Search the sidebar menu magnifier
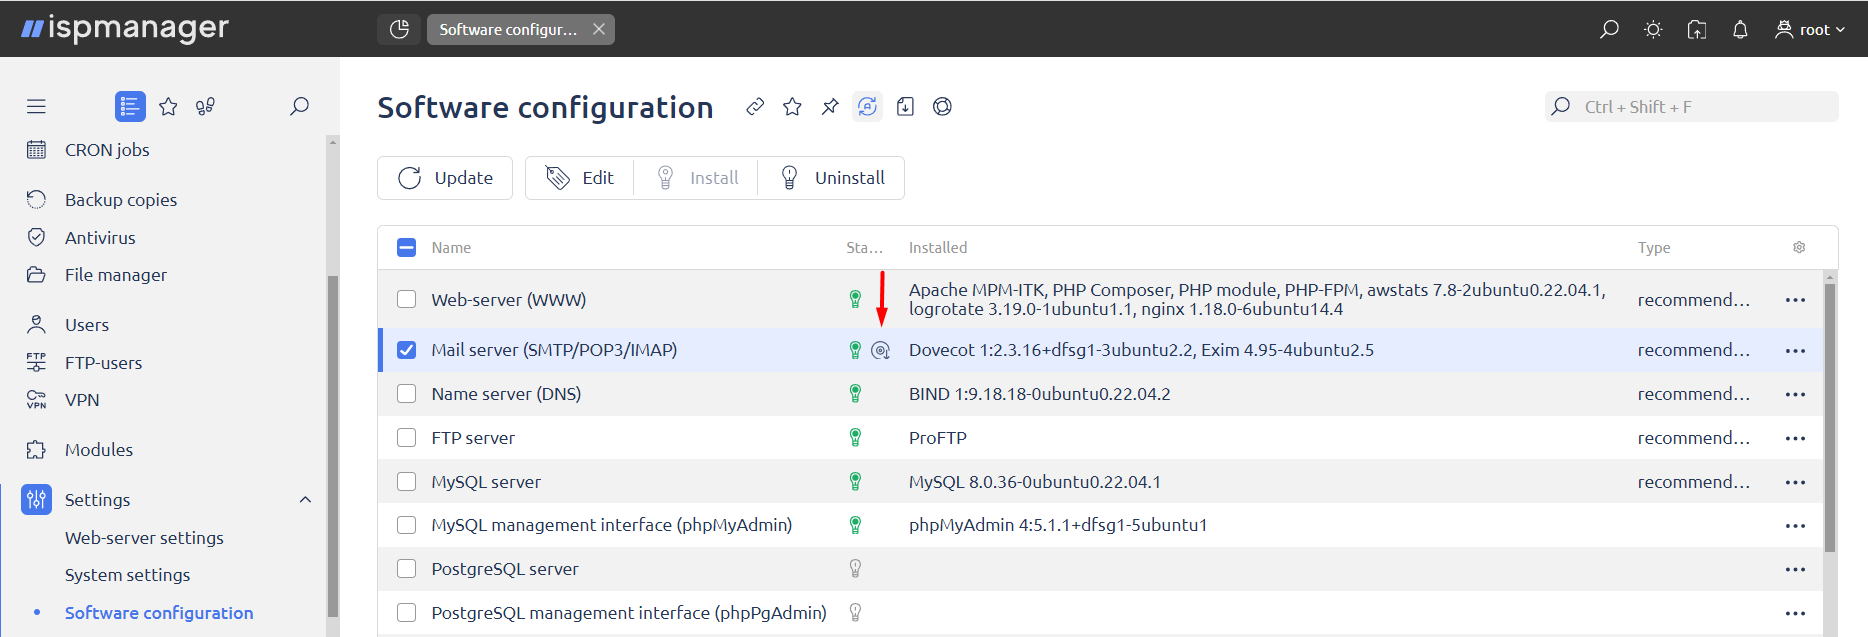Viewport: 1868px width, 637px height. coord(299,106)
